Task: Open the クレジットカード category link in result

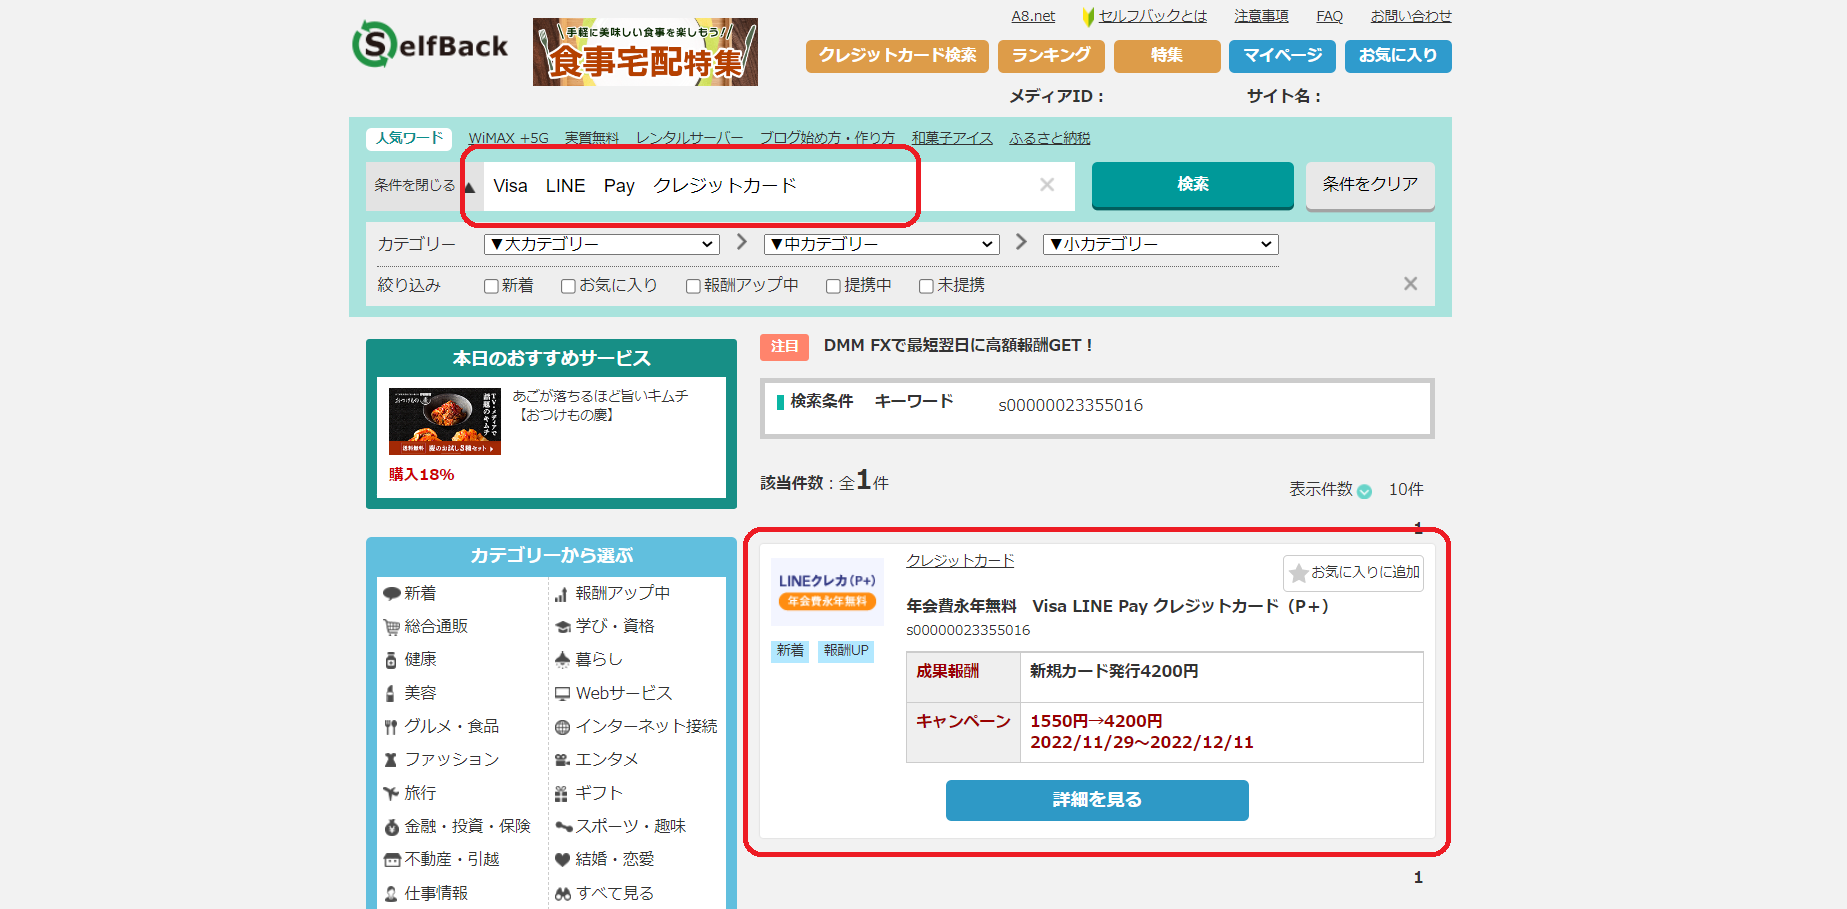Action: tap(960, 561)
